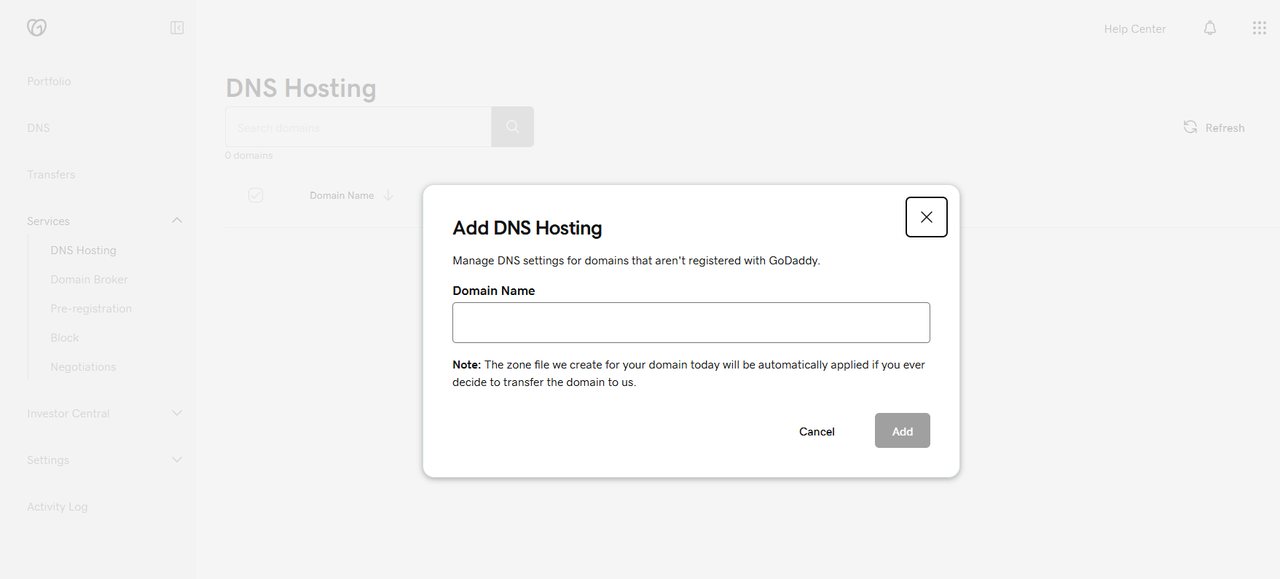Focus the Domain Name input field
Viewport: 1280px width, 579px height.
point(691,323)
